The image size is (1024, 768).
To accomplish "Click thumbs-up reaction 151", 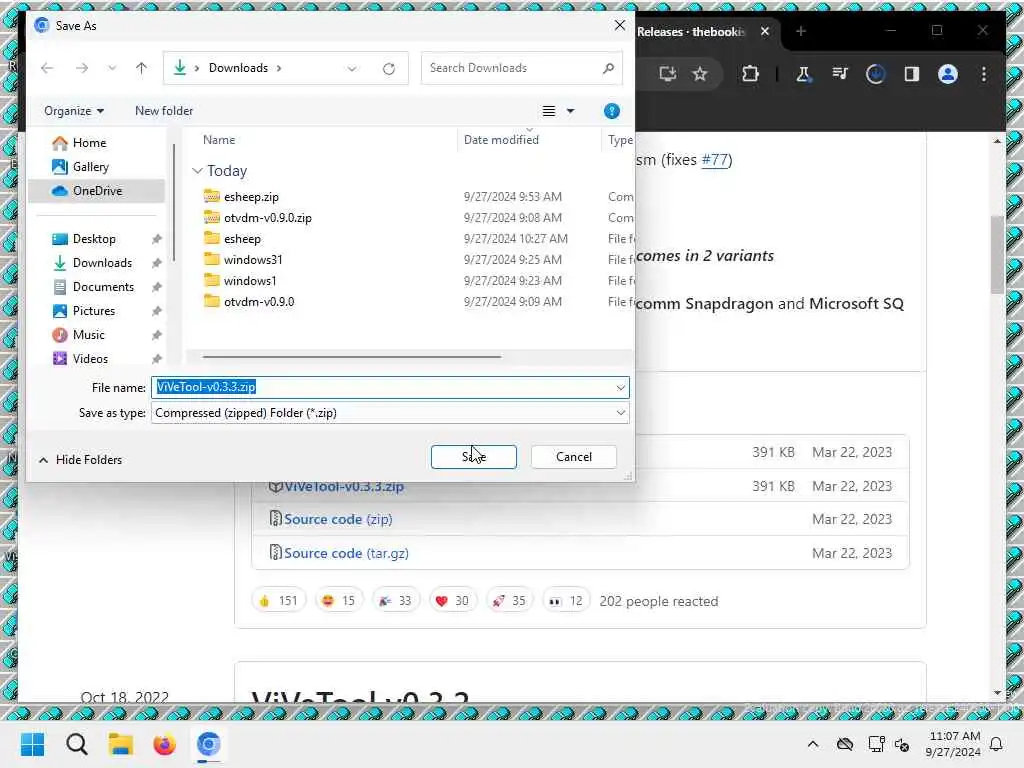I will coord(278,601).
